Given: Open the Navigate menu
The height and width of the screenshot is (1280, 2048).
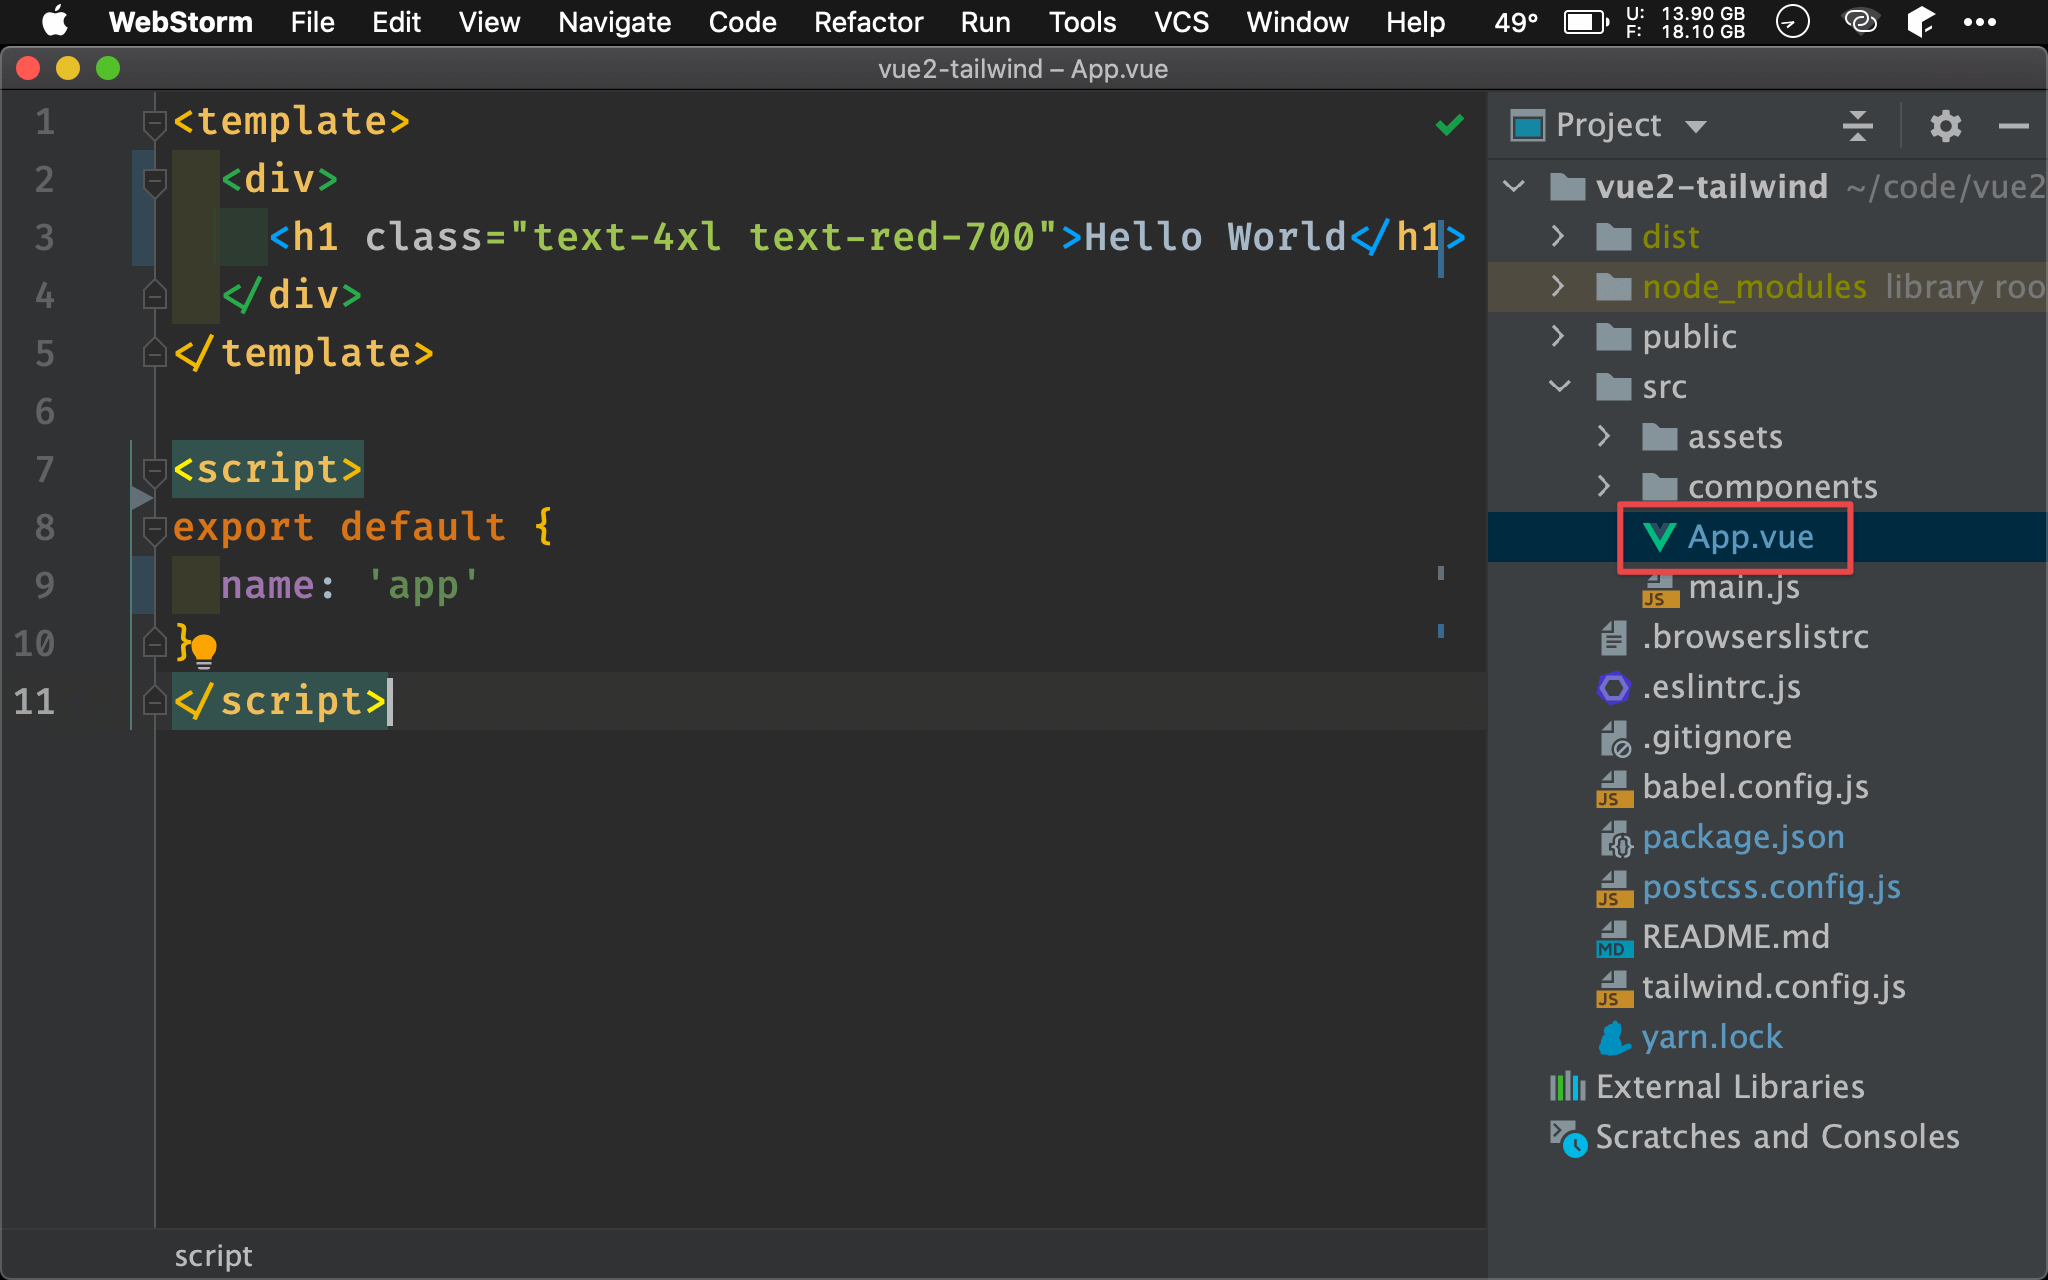Looking at the screenshot, I should pyautogui.click(x=614, y=21).
